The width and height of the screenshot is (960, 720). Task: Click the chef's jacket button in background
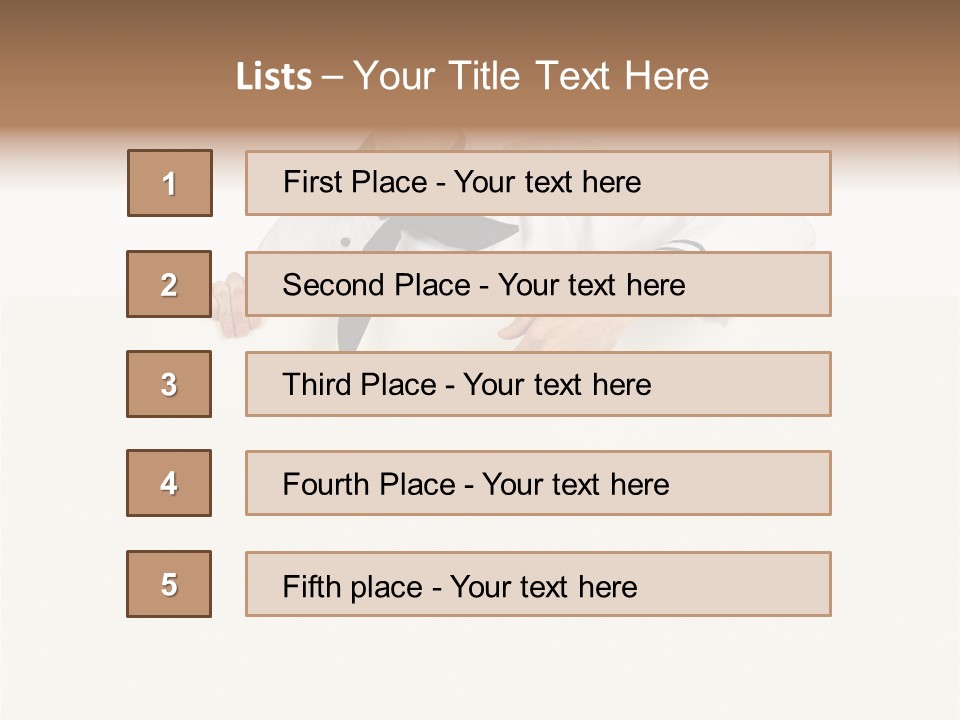346,241
